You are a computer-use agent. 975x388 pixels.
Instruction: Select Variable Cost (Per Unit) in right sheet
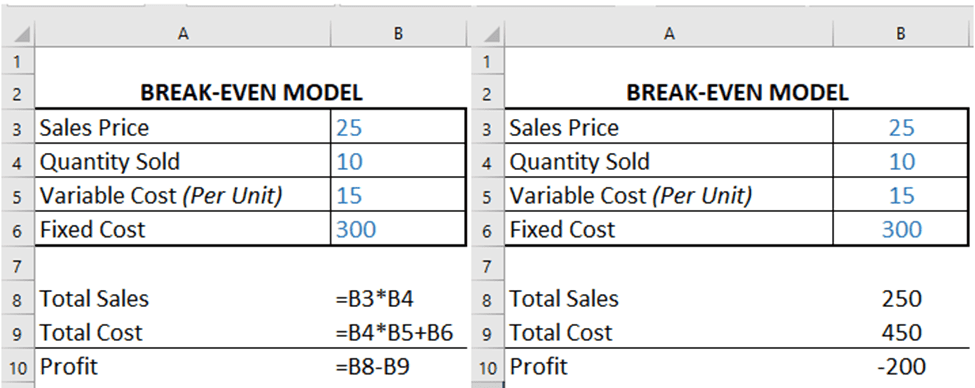(631, 196)
